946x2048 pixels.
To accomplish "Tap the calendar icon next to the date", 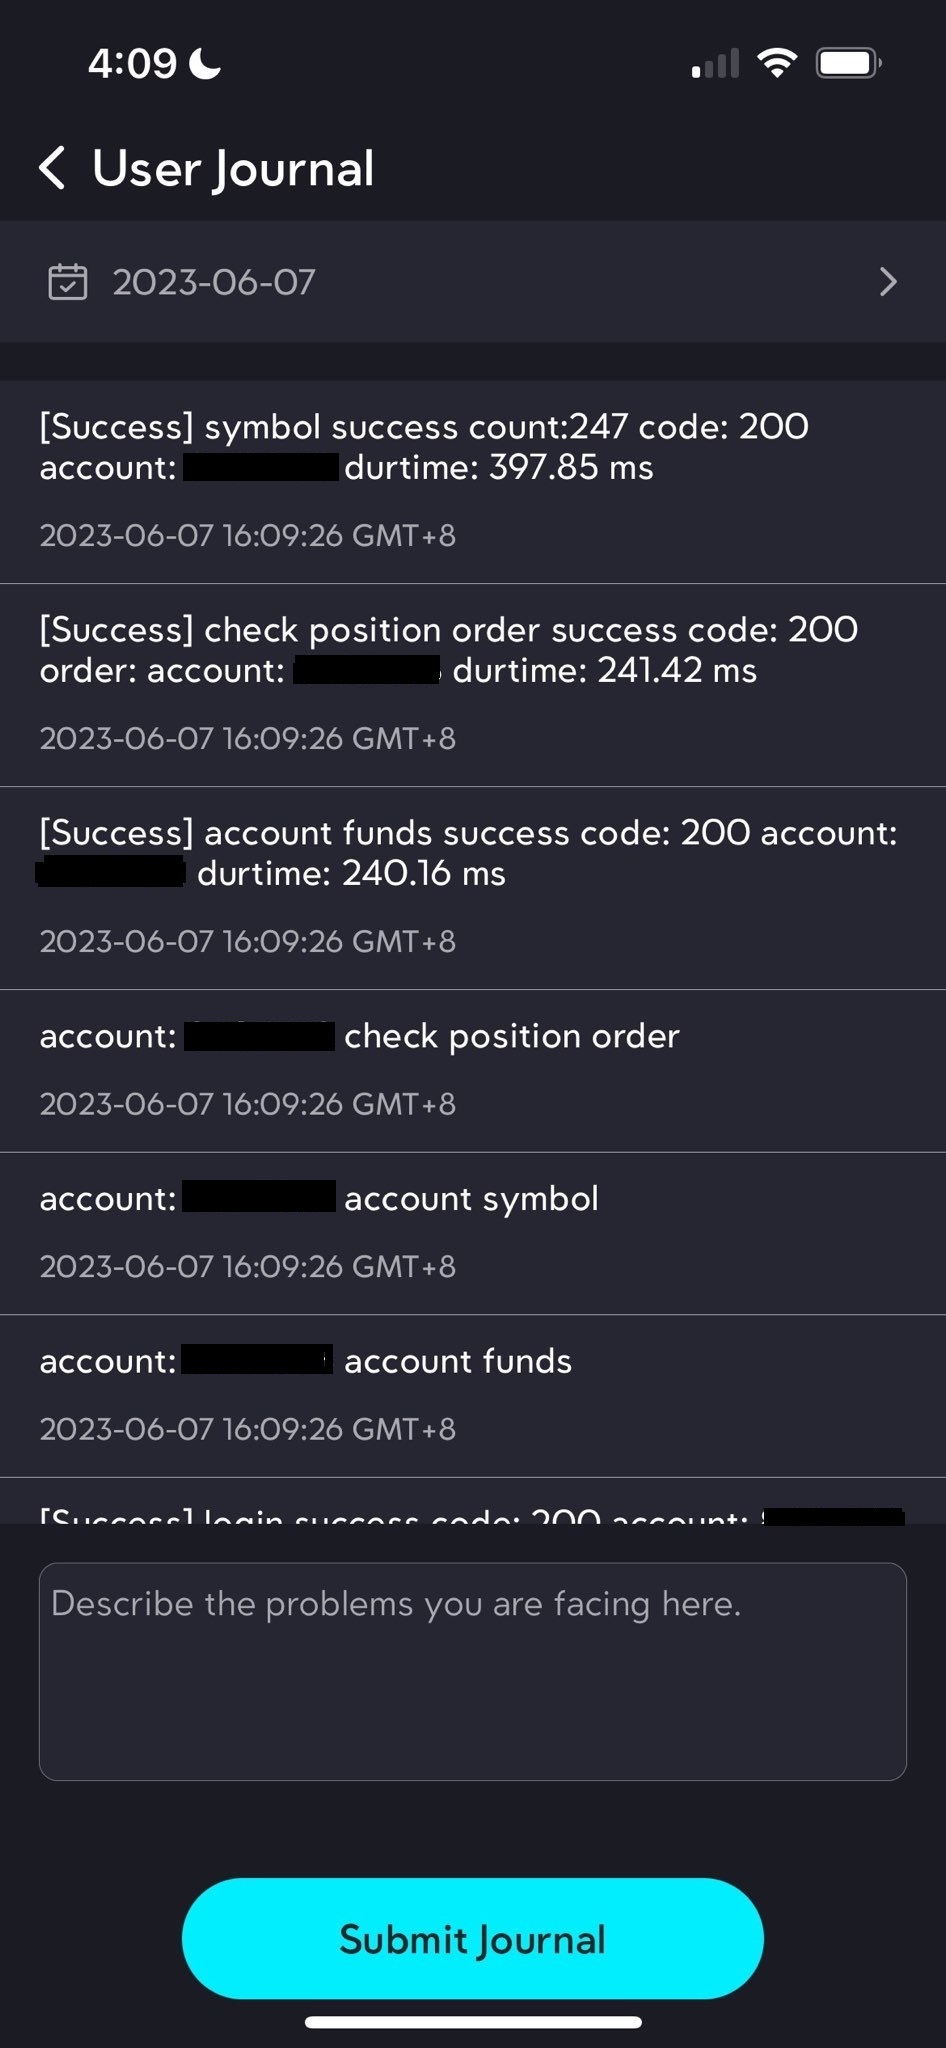I will pyautogui.click(x=66, y=282).
